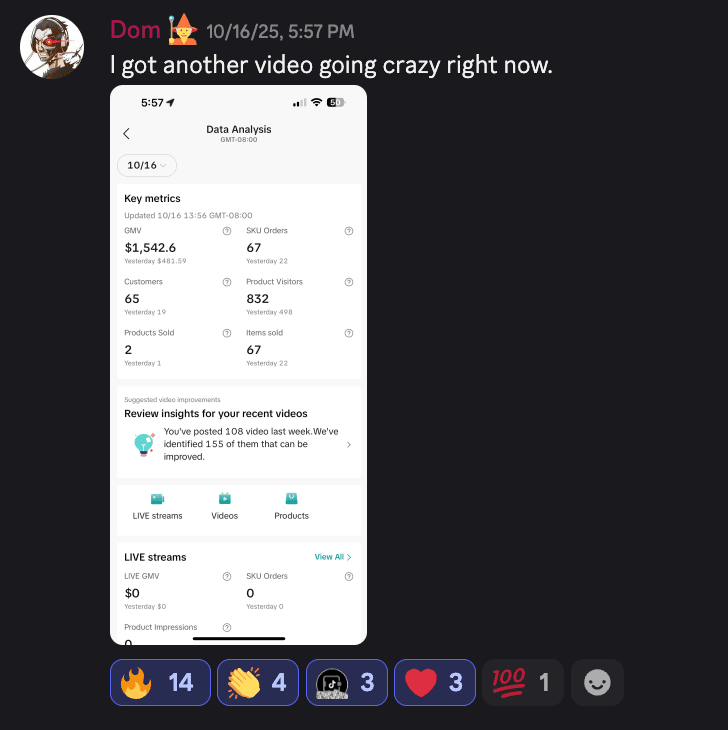728x730 pixels.
Task: Toggle the TikTok custom emoji reaction
Action: 346,683
